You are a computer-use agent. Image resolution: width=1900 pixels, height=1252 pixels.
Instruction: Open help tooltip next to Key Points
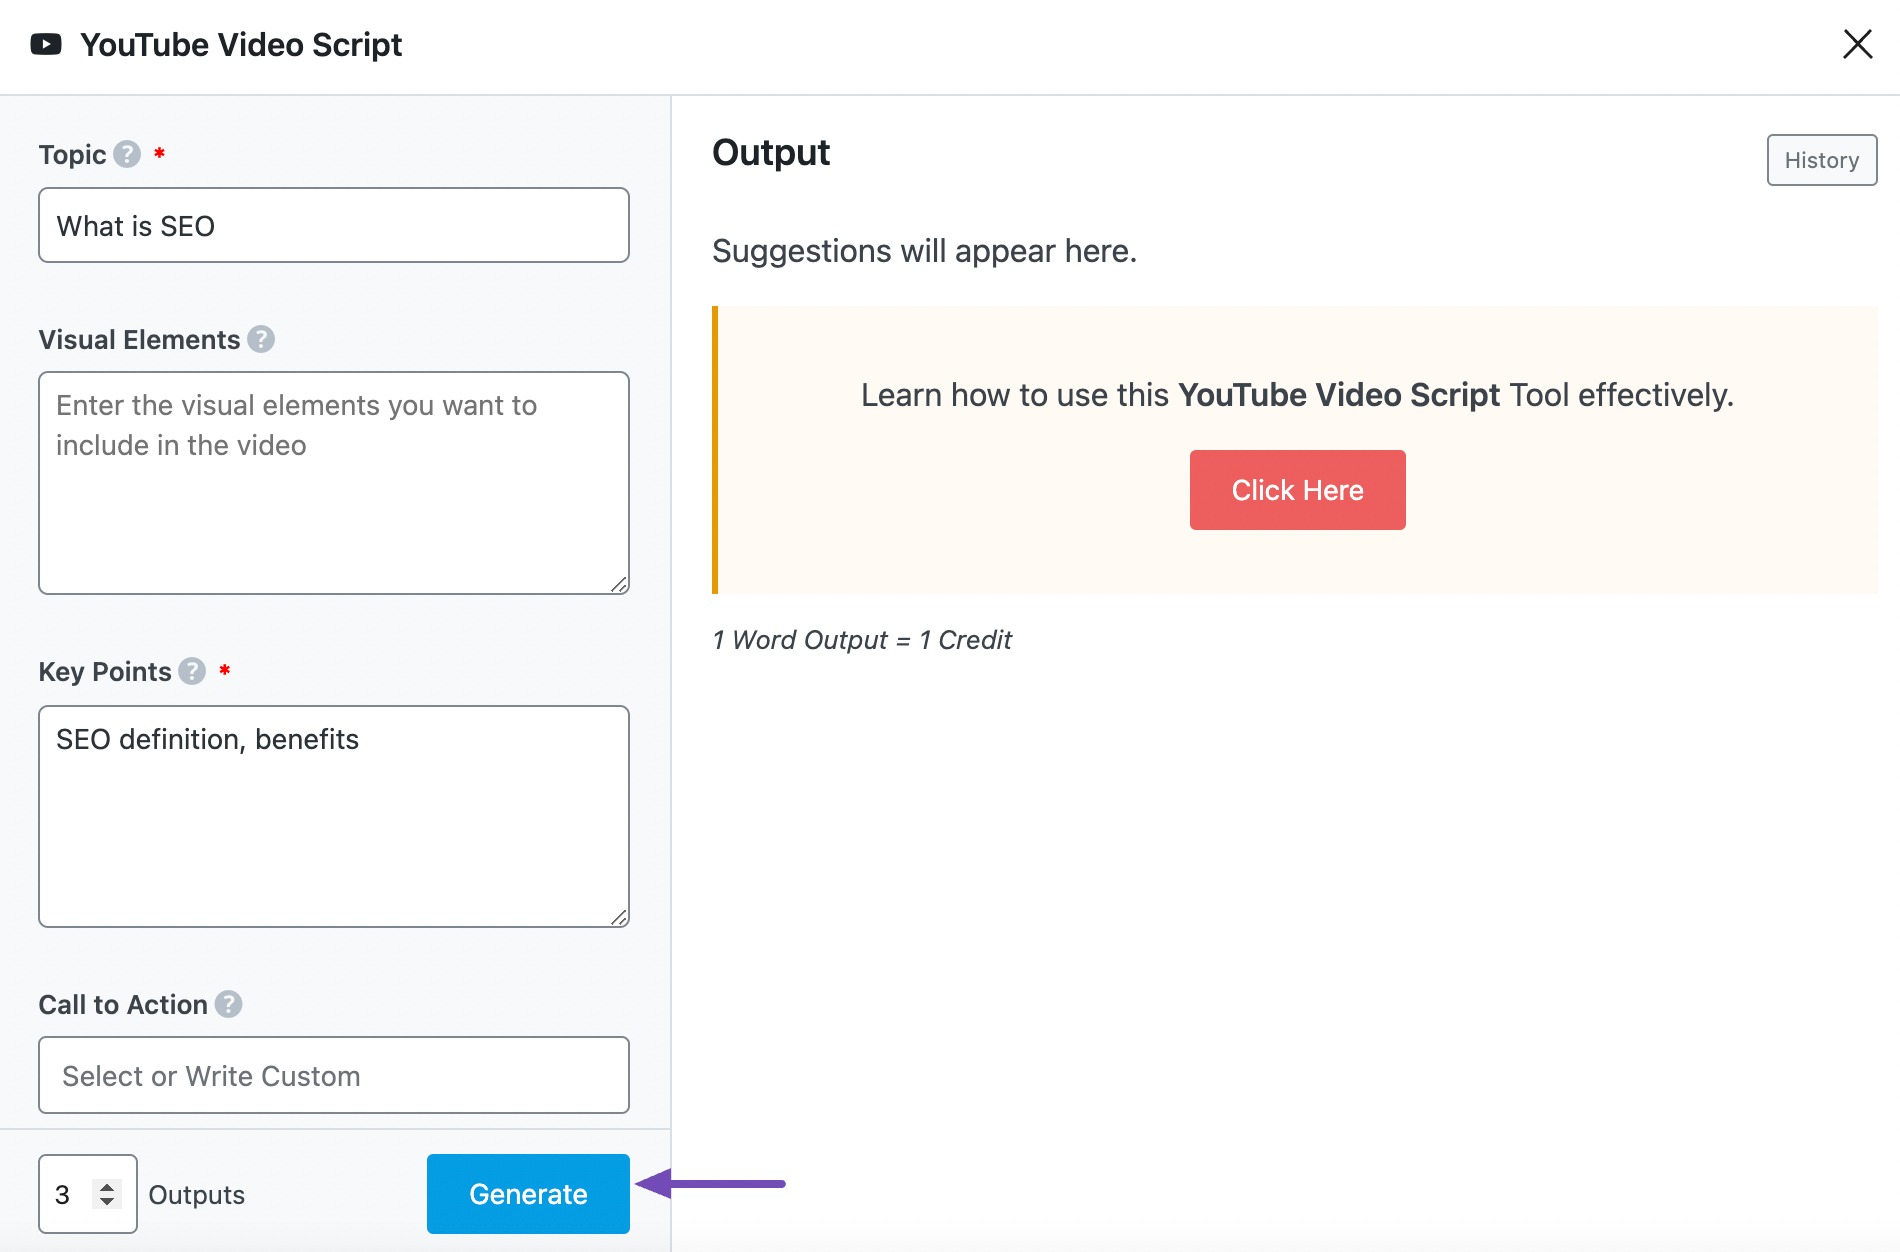click(x=192, y=671)
